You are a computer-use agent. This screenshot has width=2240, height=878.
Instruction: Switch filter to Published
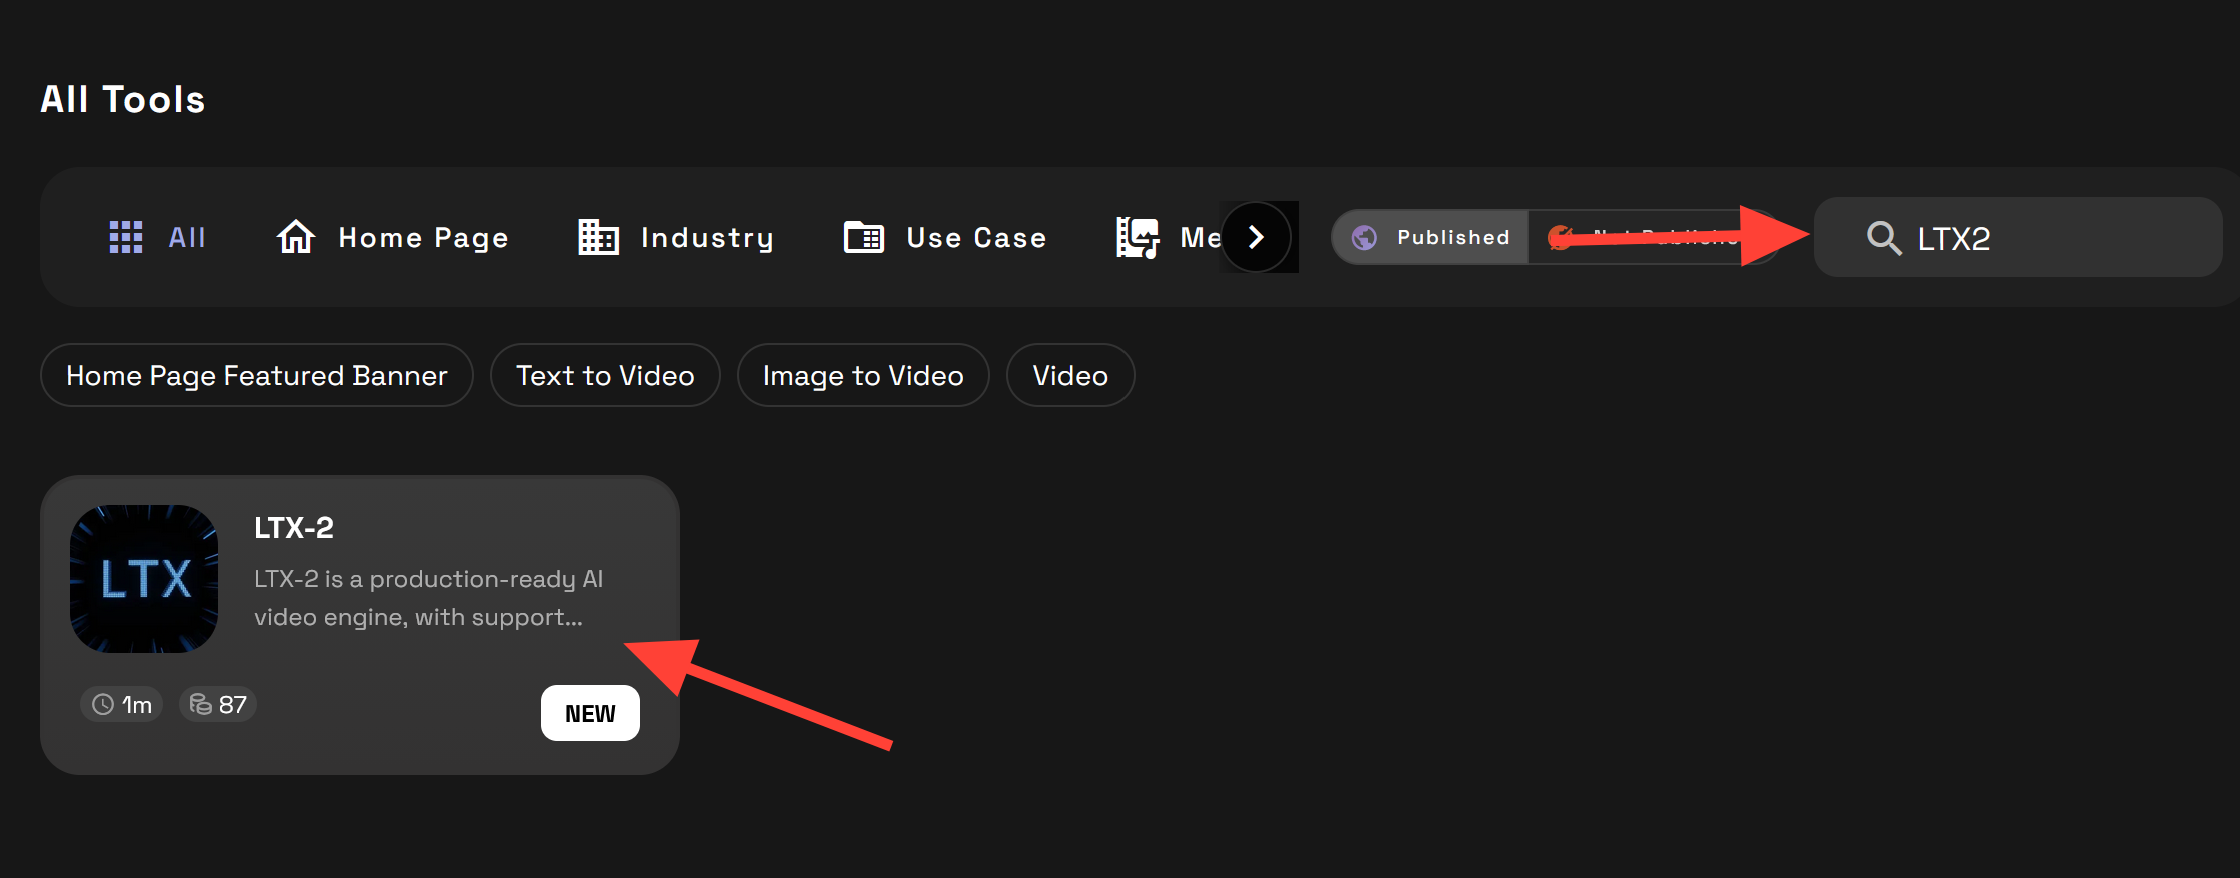[1432, 237]
